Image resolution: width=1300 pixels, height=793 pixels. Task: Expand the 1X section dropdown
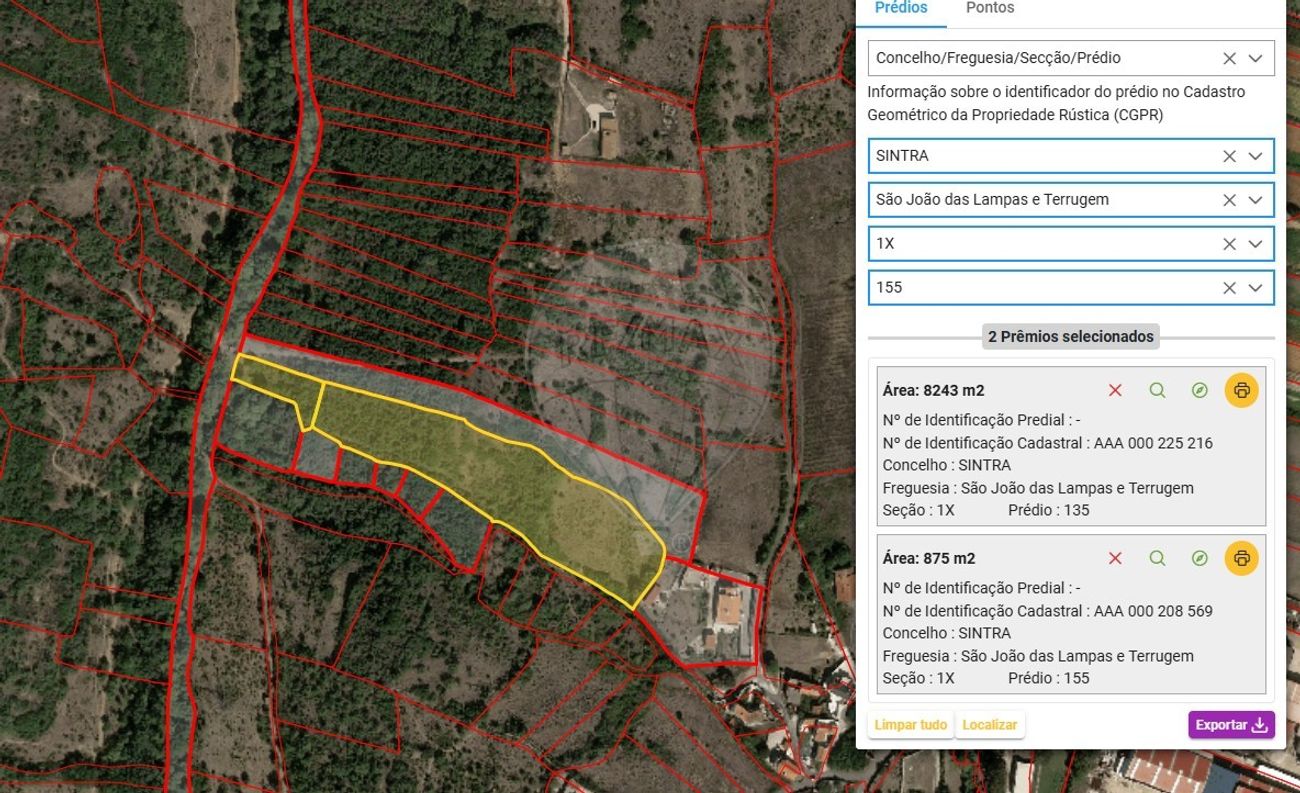[1256, 244]
